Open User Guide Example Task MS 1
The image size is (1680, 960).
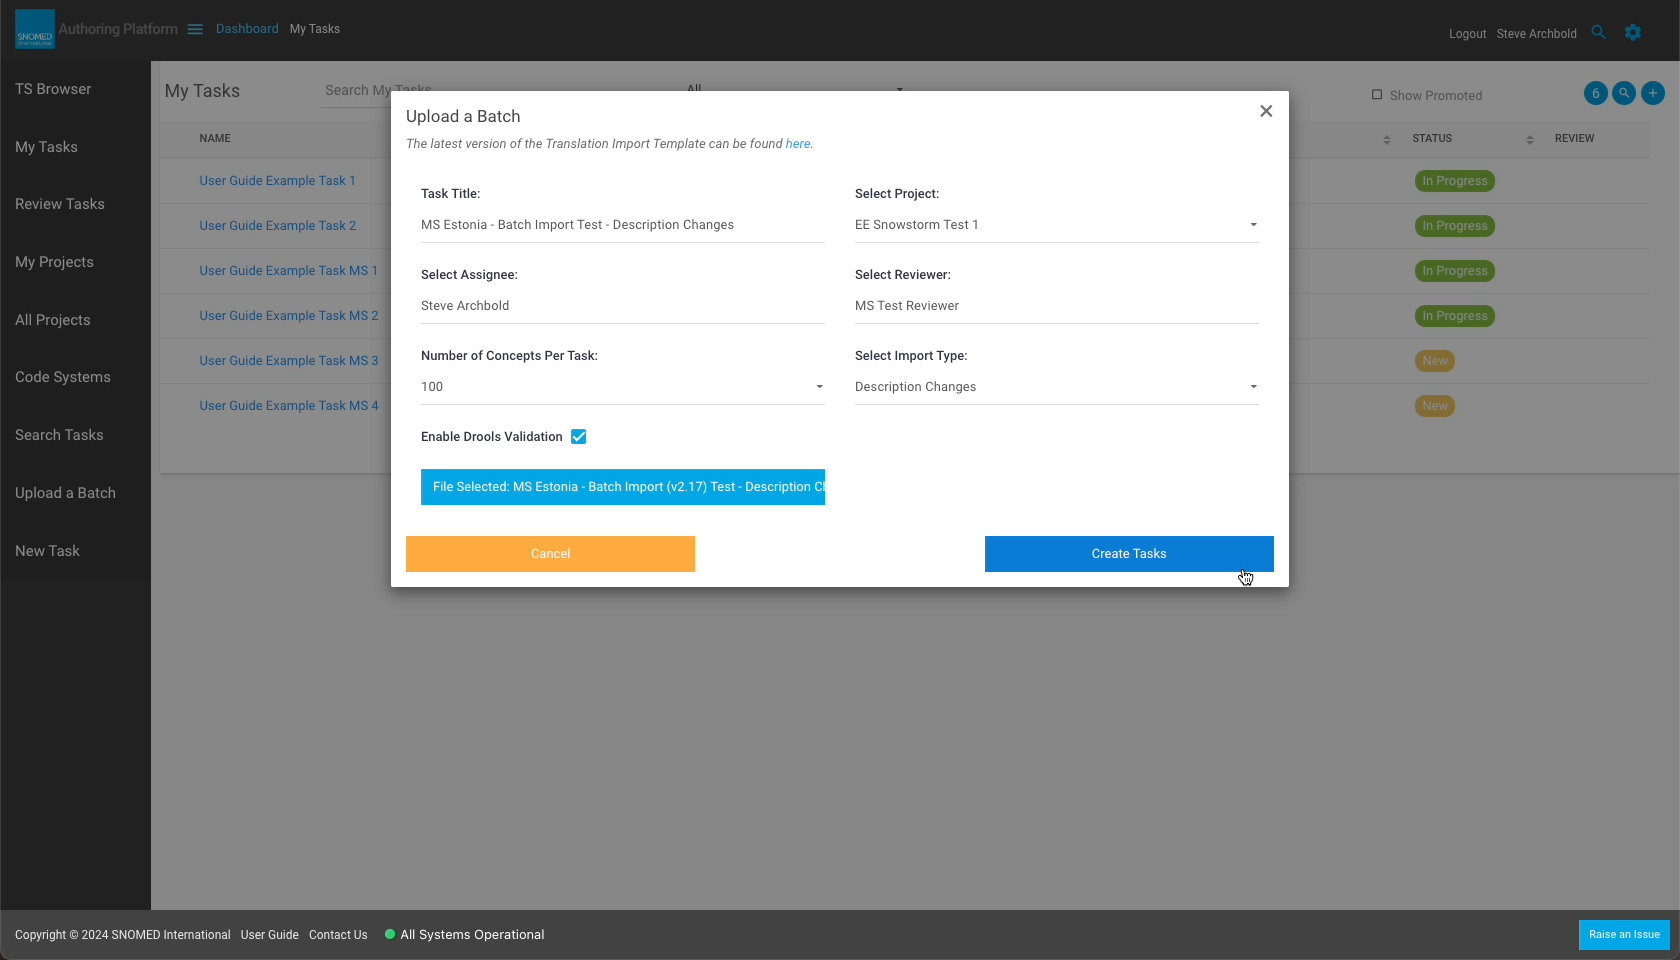[288, 271]
